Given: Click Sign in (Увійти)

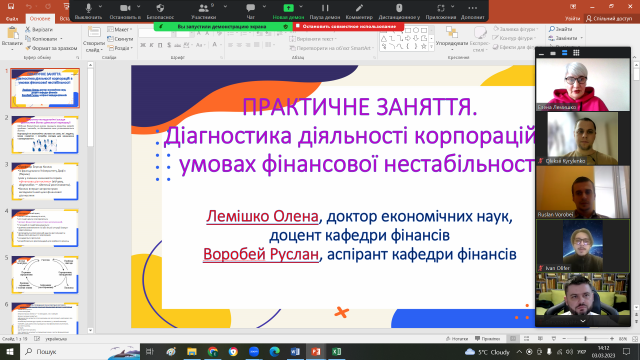Looking at the screenshot, I should tap(572, 18).
